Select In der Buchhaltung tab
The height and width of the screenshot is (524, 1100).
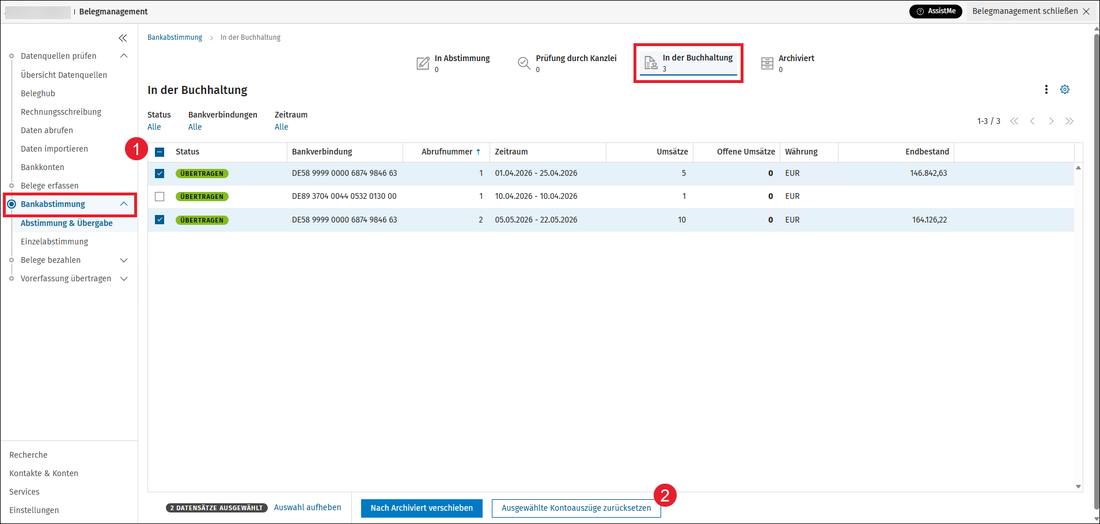point(689,63)
